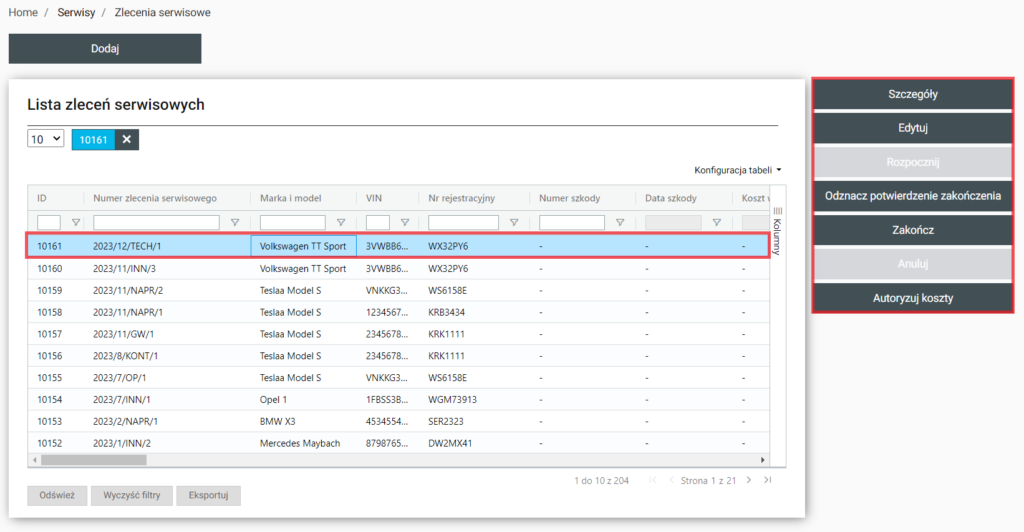Jump to the last page of results

pos(768,481)
